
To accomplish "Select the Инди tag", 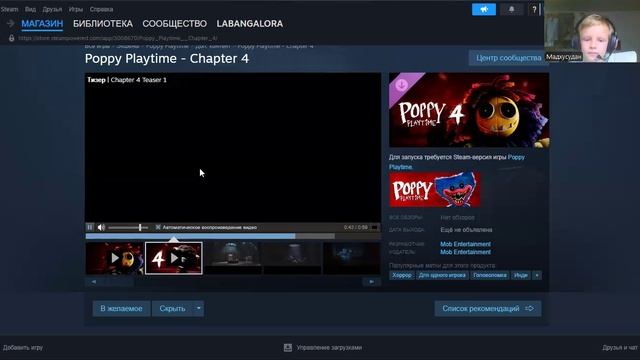I will click(520, 276).
